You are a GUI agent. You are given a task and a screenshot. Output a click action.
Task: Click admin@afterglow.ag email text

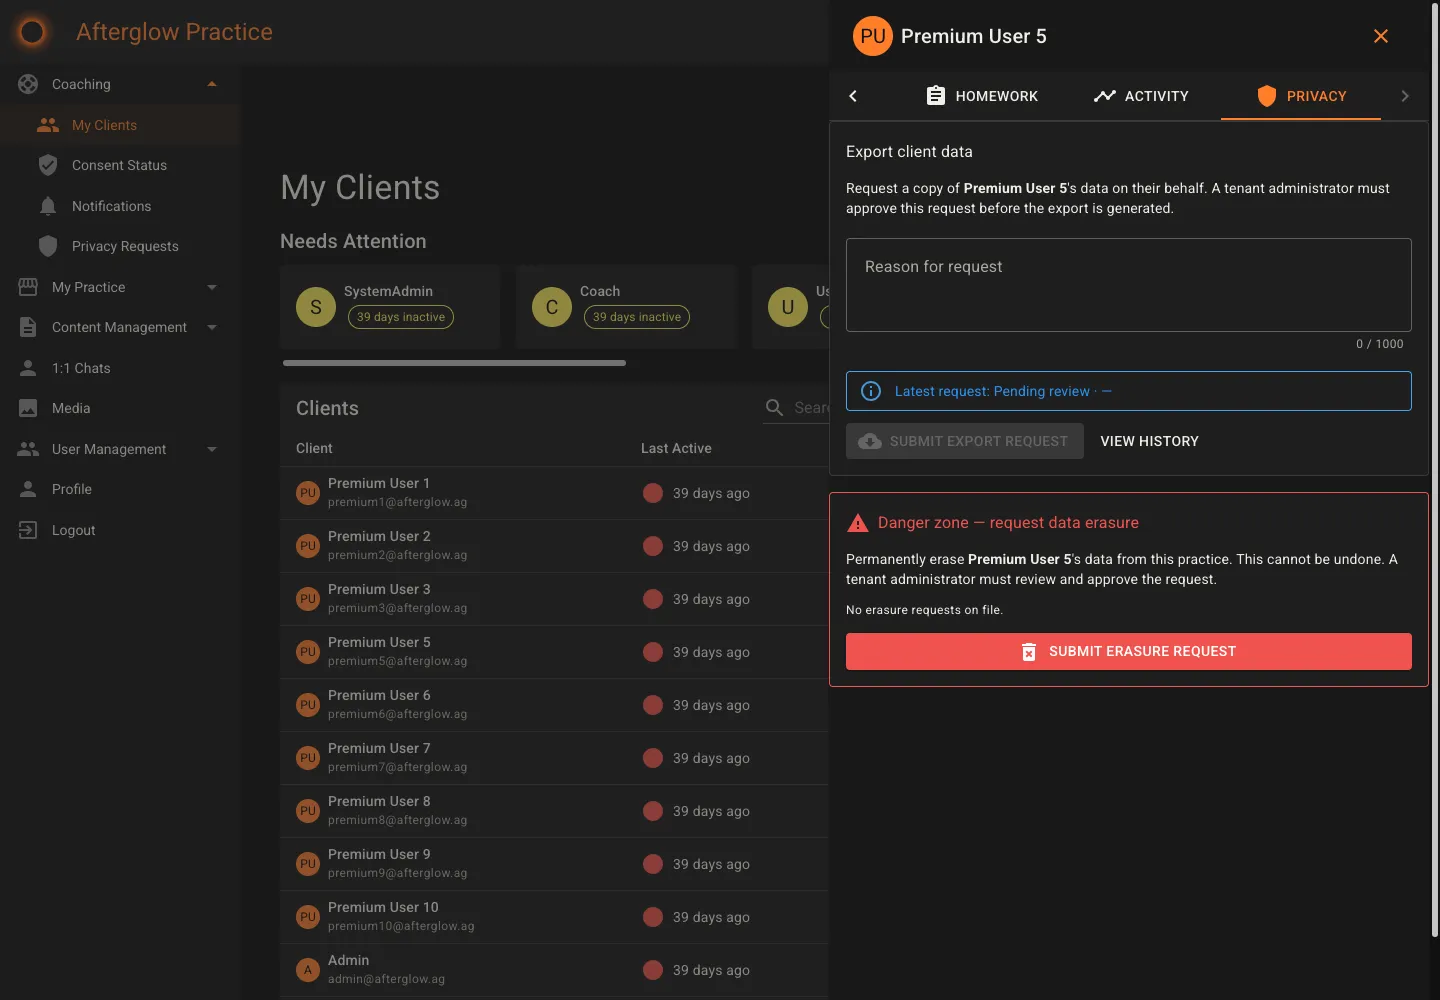coord(386,979)
